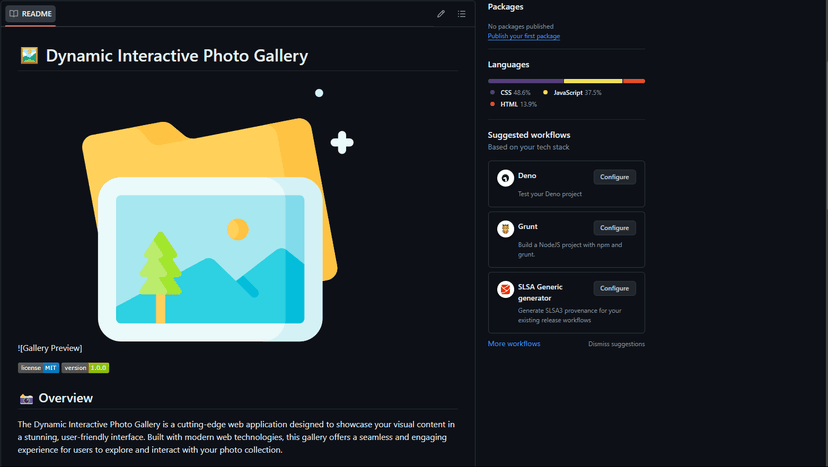Dismiss suggestions for workflows
Image resolution: width=828 pixels, height=467 pixels.
tap(616, 344)
